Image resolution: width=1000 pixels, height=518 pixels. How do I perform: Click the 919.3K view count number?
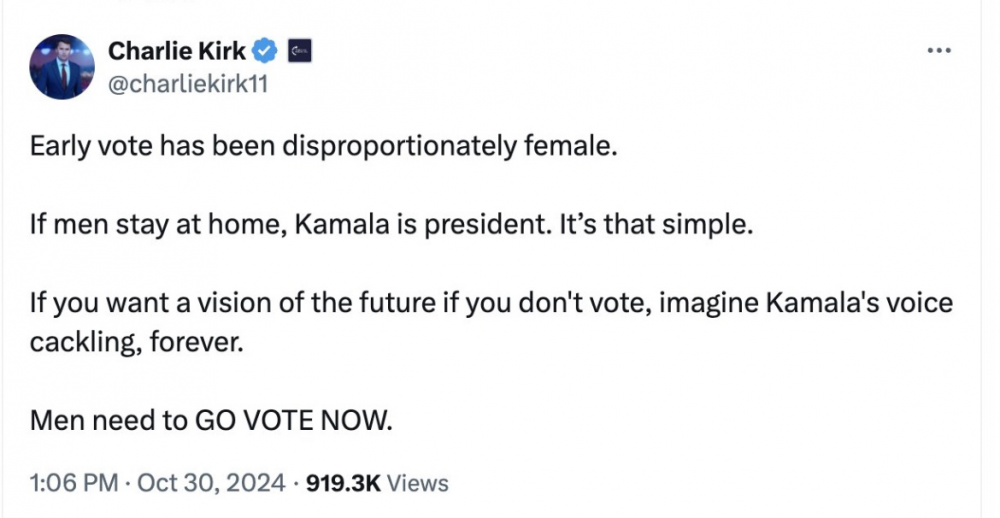[343, 483]
